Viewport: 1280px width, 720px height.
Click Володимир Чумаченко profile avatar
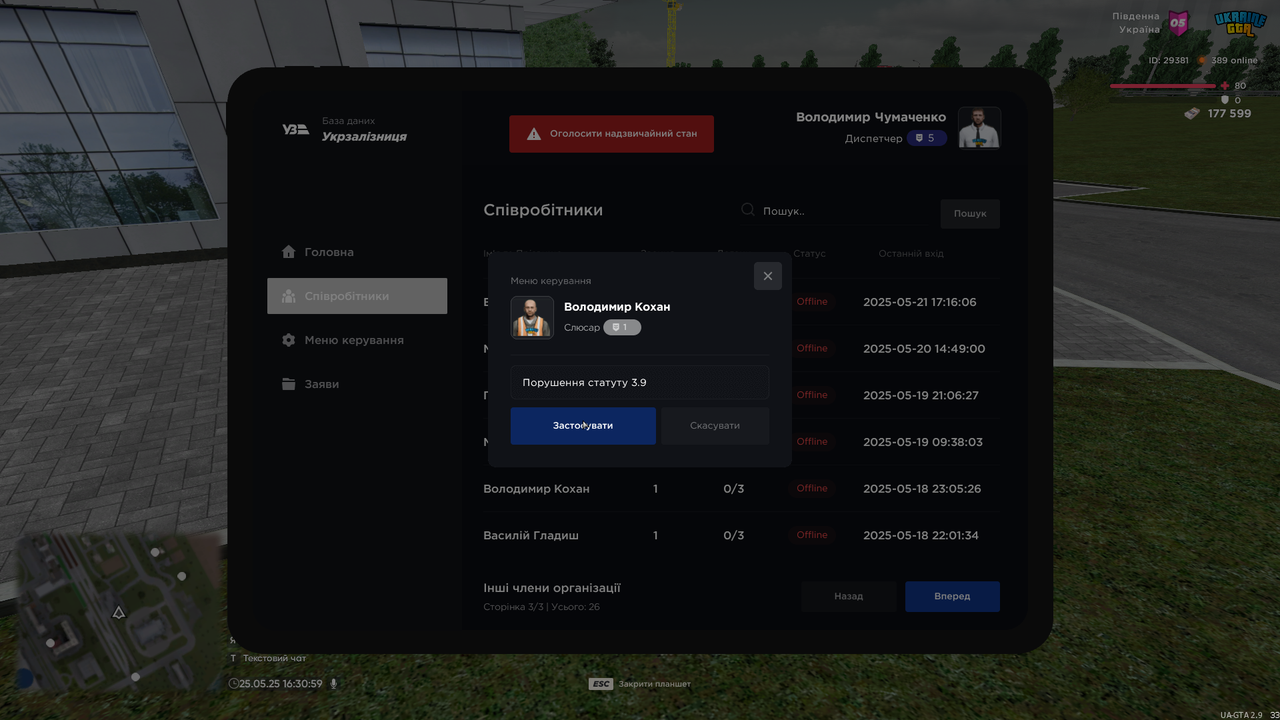[979, 127]
